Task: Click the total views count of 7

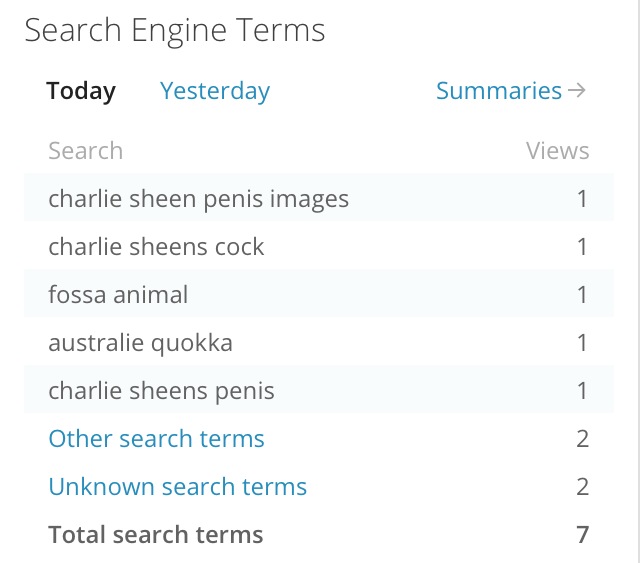Action: click(x=582, y=535)
